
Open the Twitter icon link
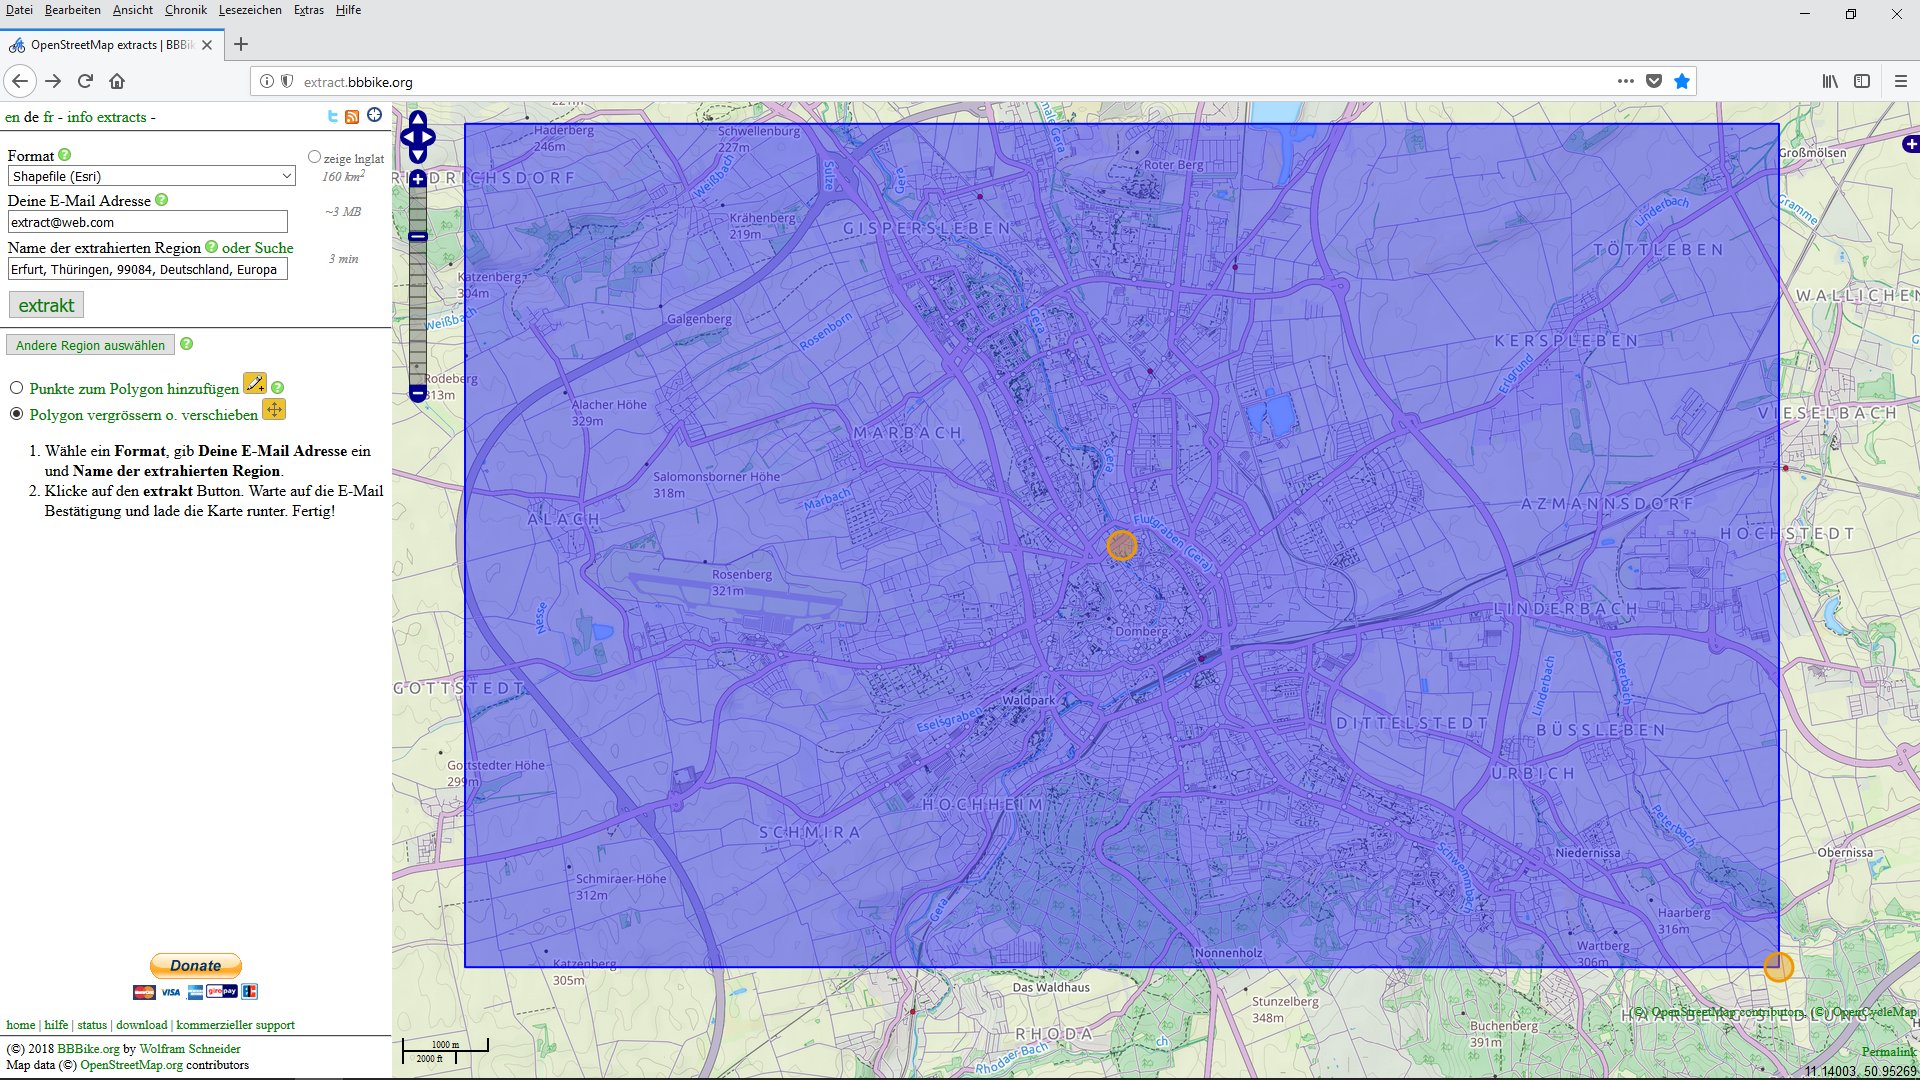click(x=333, y=116)
